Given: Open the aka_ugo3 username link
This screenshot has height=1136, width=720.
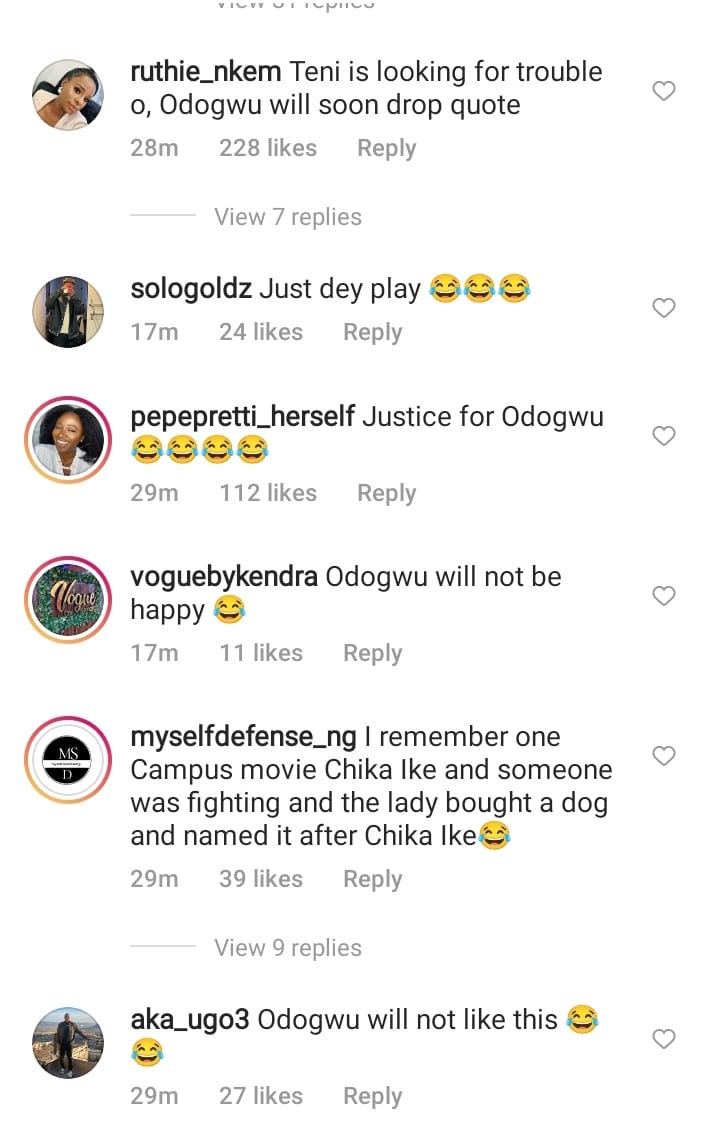Looking at the screenshot, I should tap(190, 1020).
